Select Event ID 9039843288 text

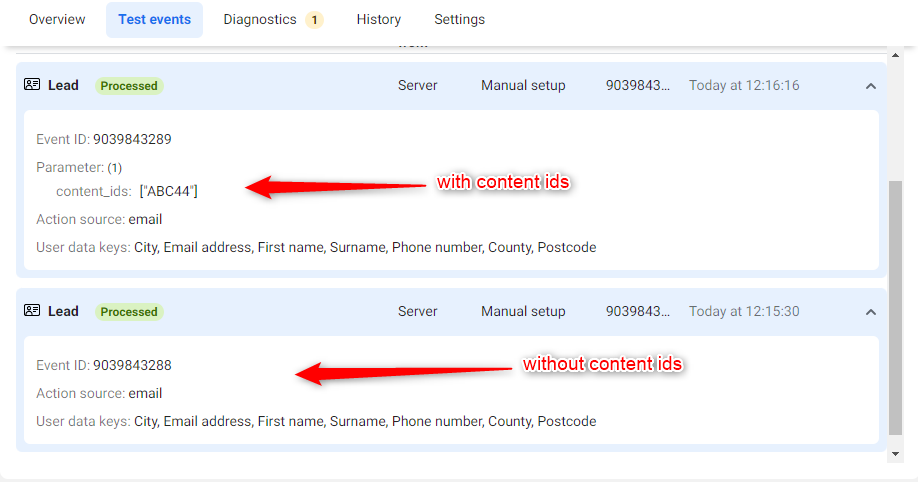[104, 365]
